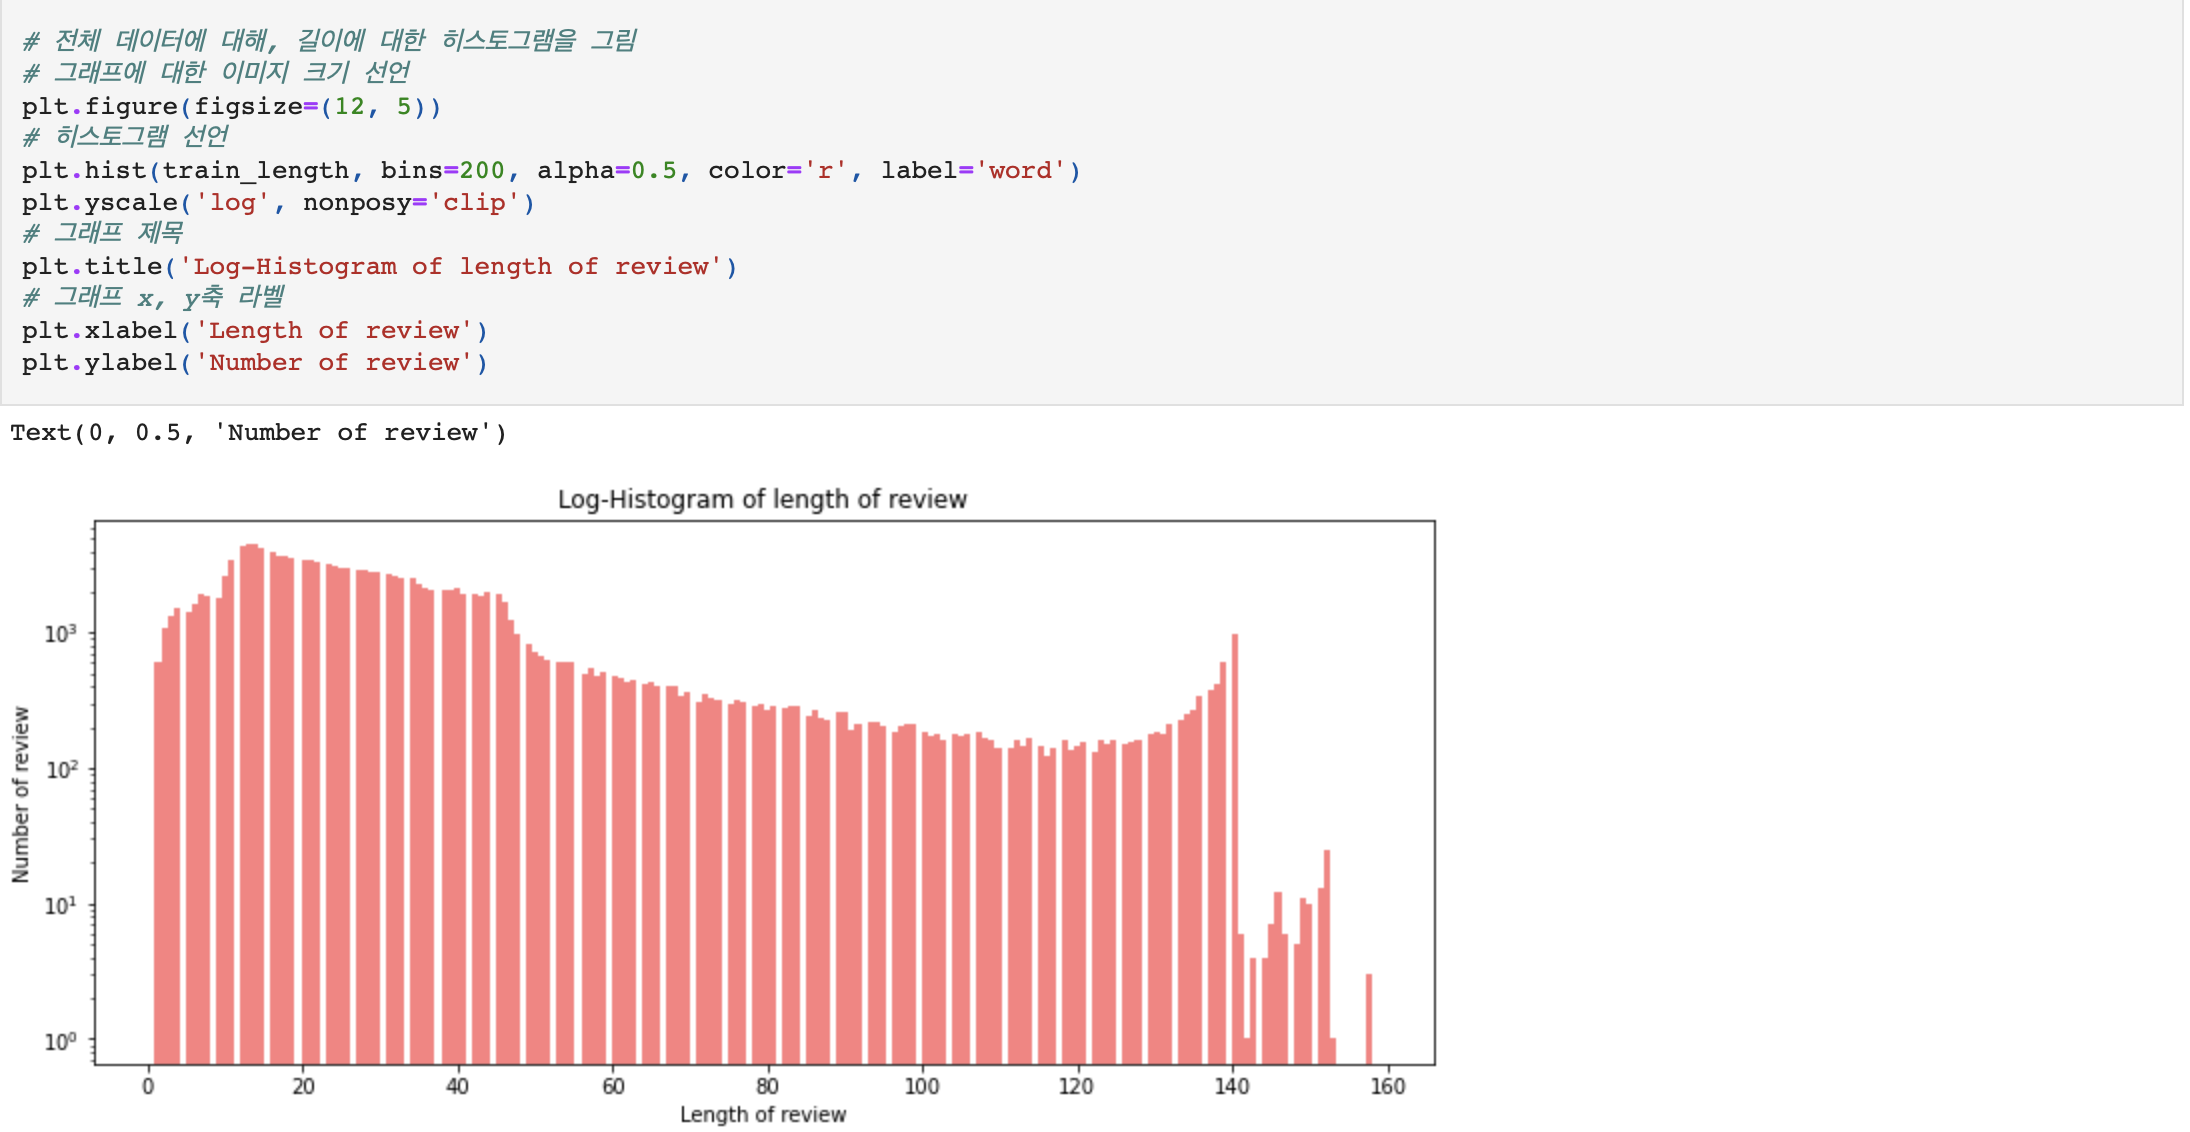
Task: Click the x-axis label 'Length of review'
Action: pos(762,1114)
